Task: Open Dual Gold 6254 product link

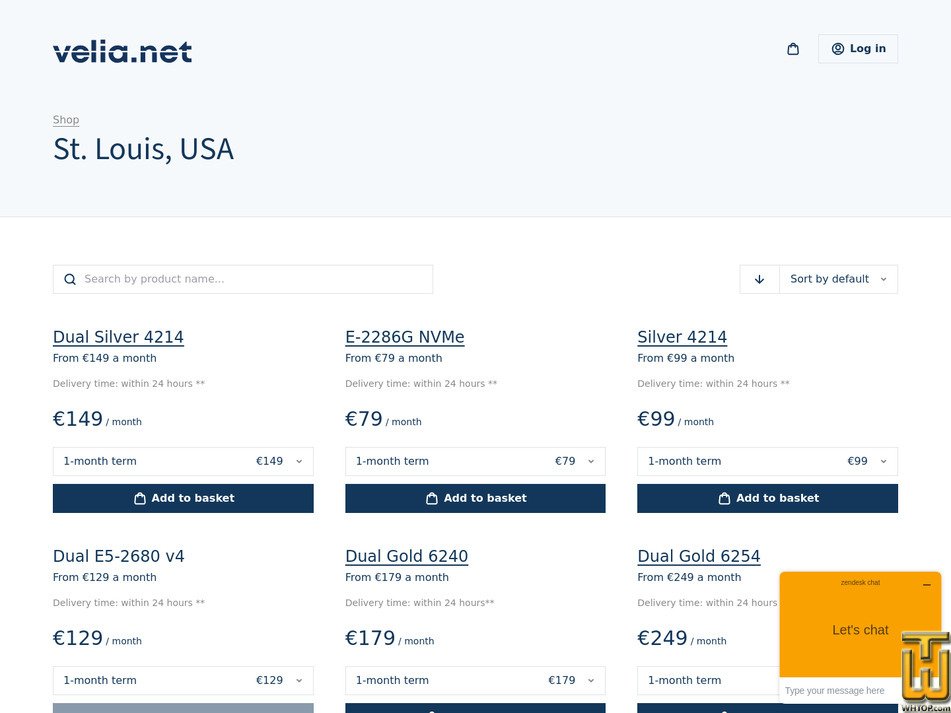Action: [x=699, y=557]
